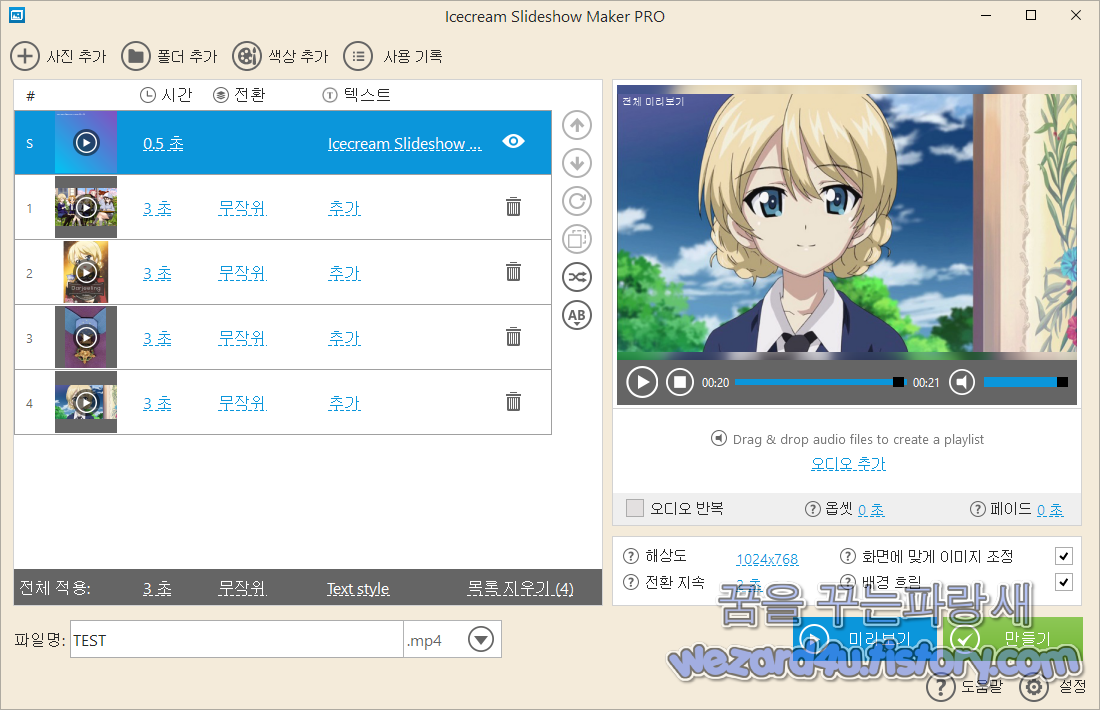This screenshot has width=1100, height=710.
Task: Click the duplicate slide icon
Action: coord(577,239)
